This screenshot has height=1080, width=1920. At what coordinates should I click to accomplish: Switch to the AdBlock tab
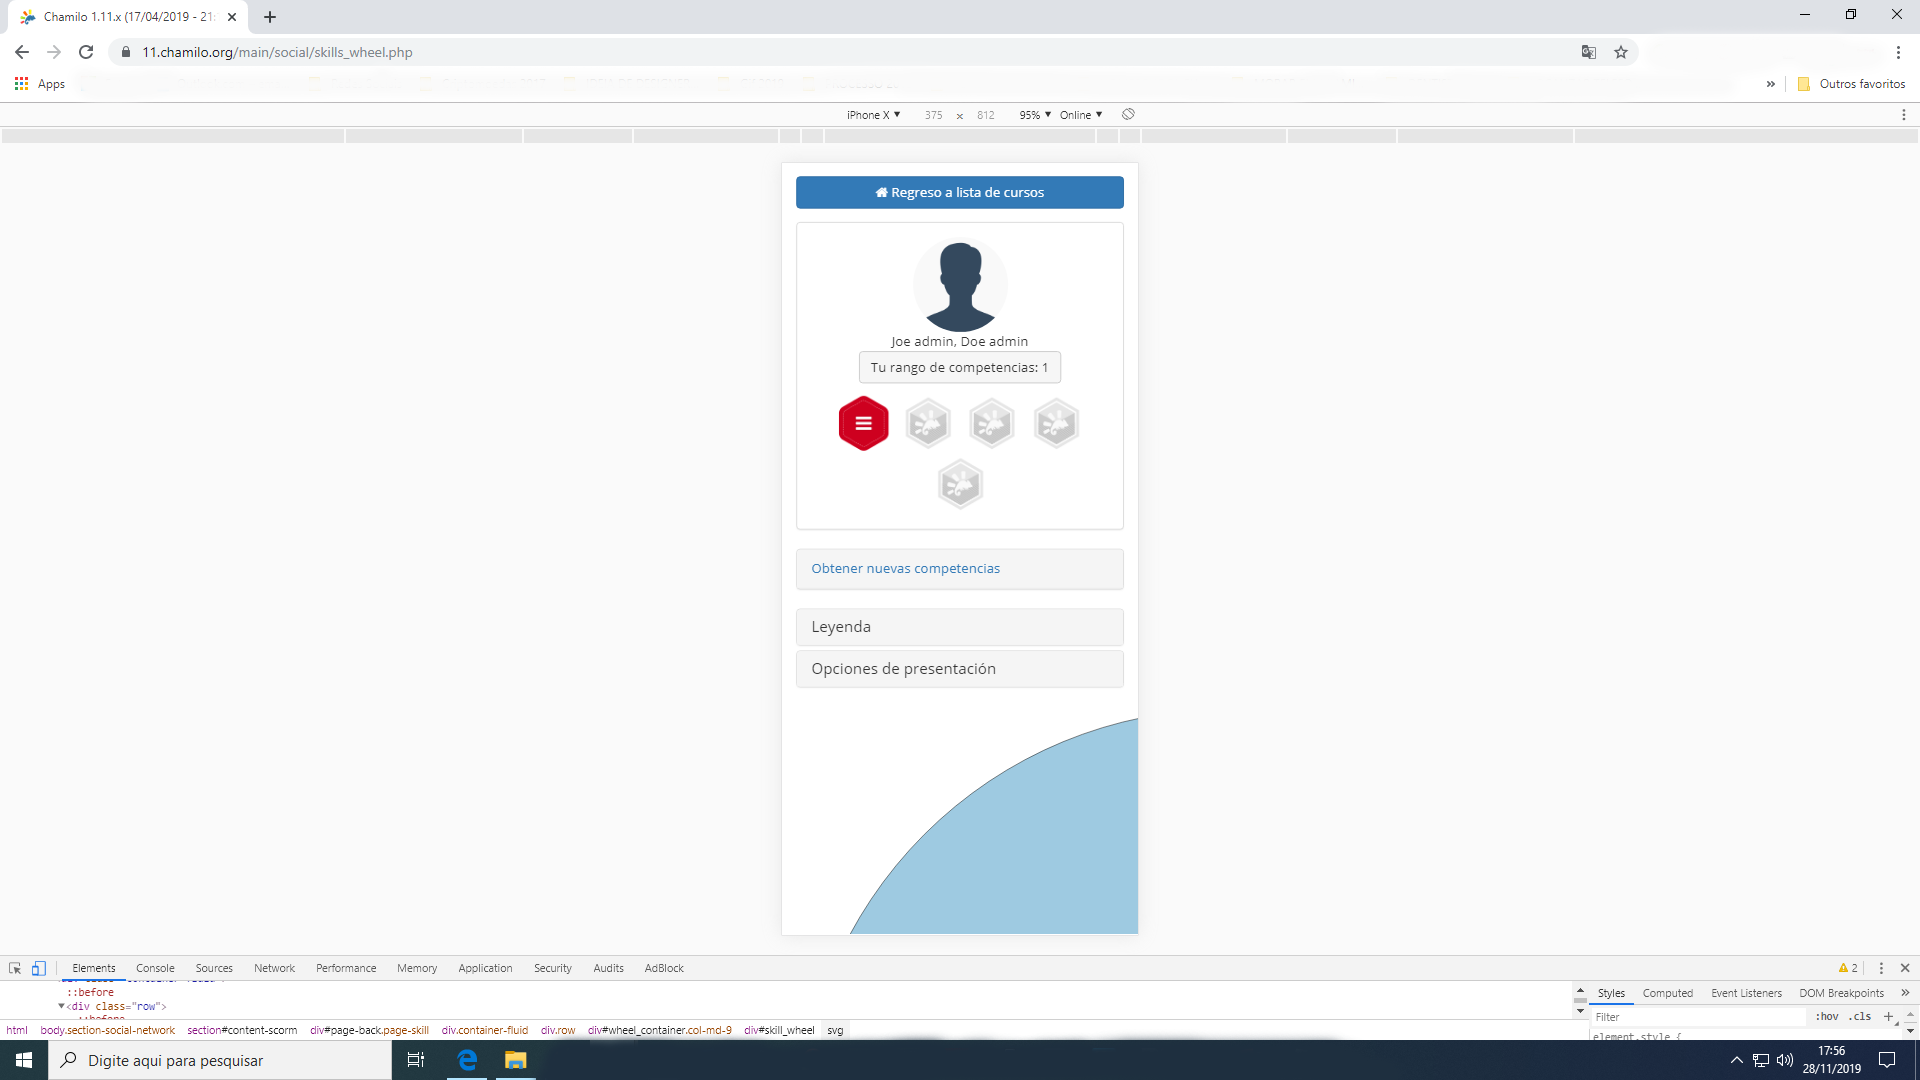[x=664, y=968]
